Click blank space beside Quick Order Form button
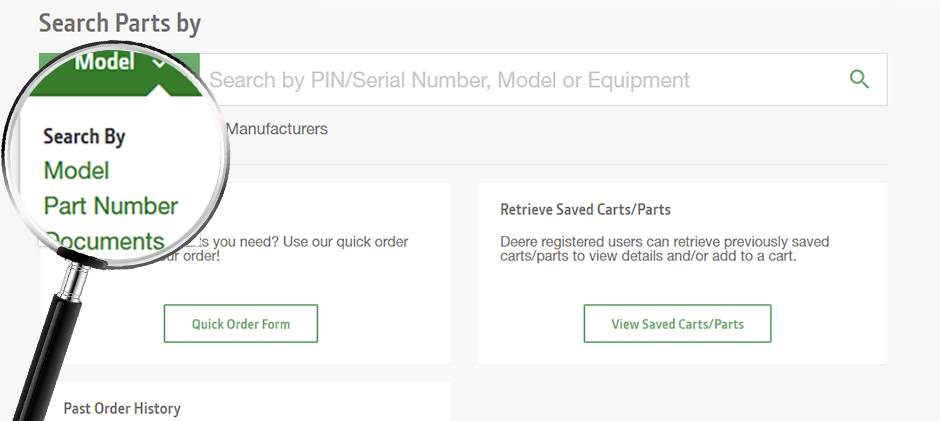The width and height of the screenshot is (940, 421). [390, 325]
